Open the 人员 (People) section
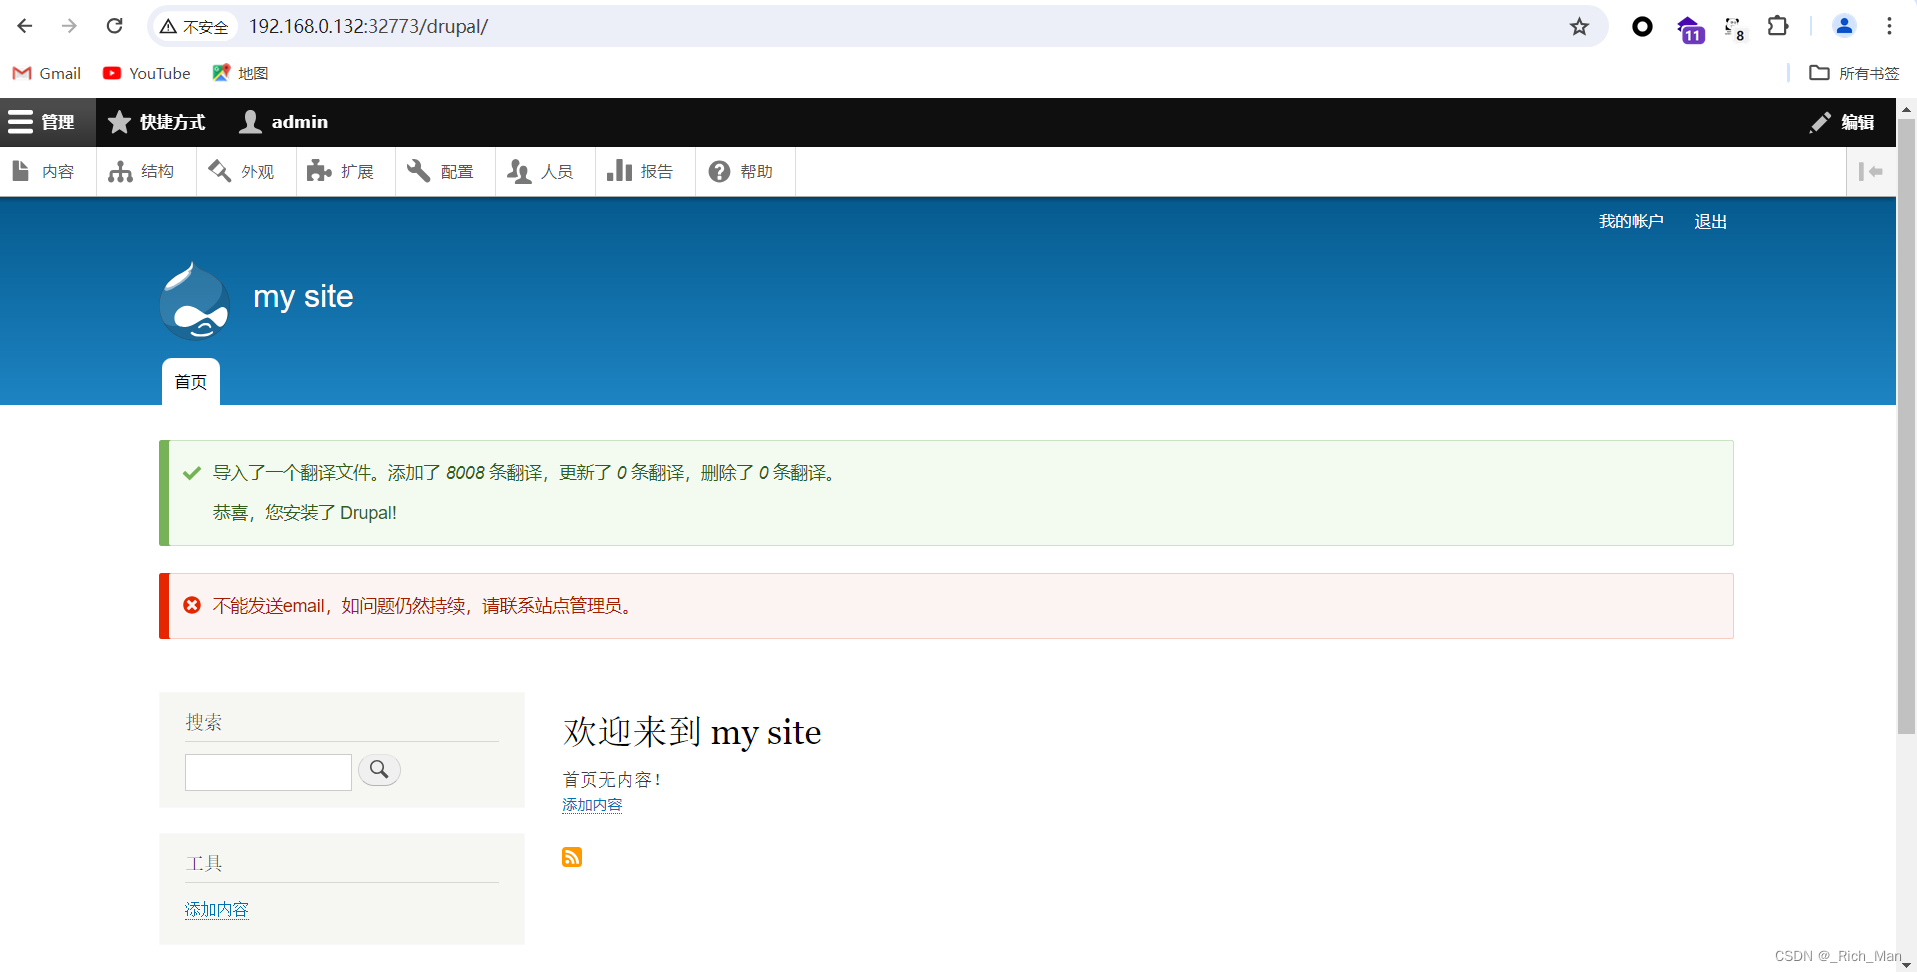The image size is (1917, 972). [543, 171]
